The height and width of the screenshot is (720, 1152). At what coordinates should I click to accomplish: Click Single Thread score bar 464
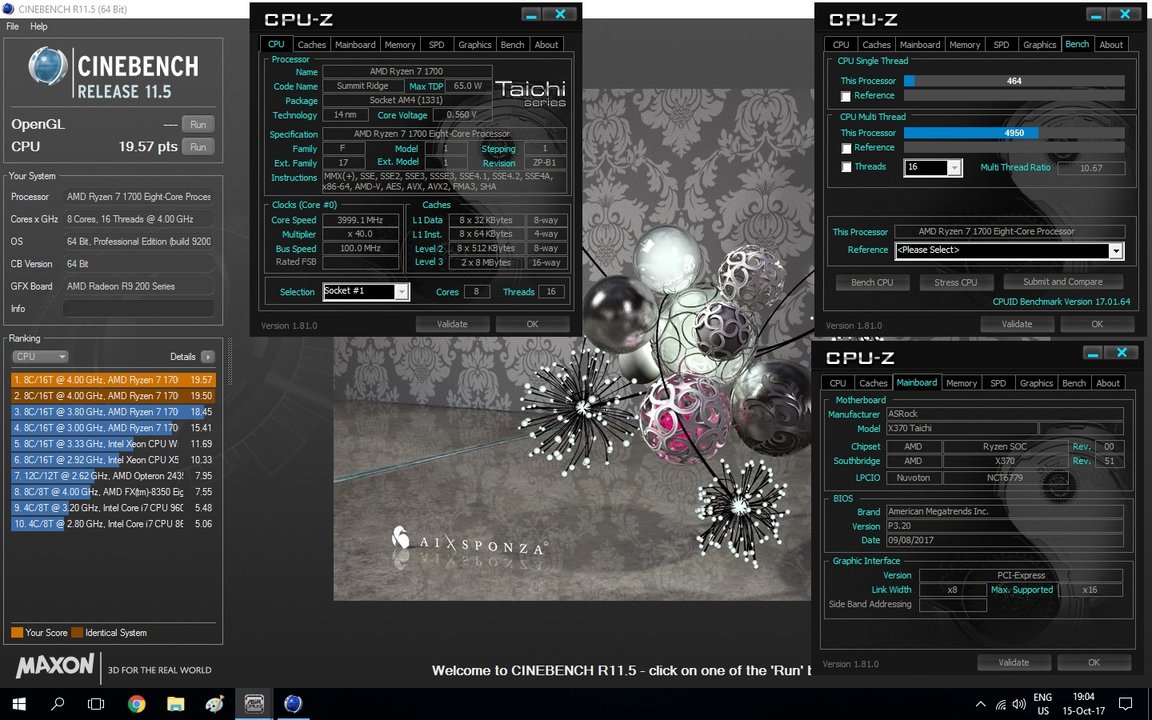pyautogui.click(x=1014, y=81)
